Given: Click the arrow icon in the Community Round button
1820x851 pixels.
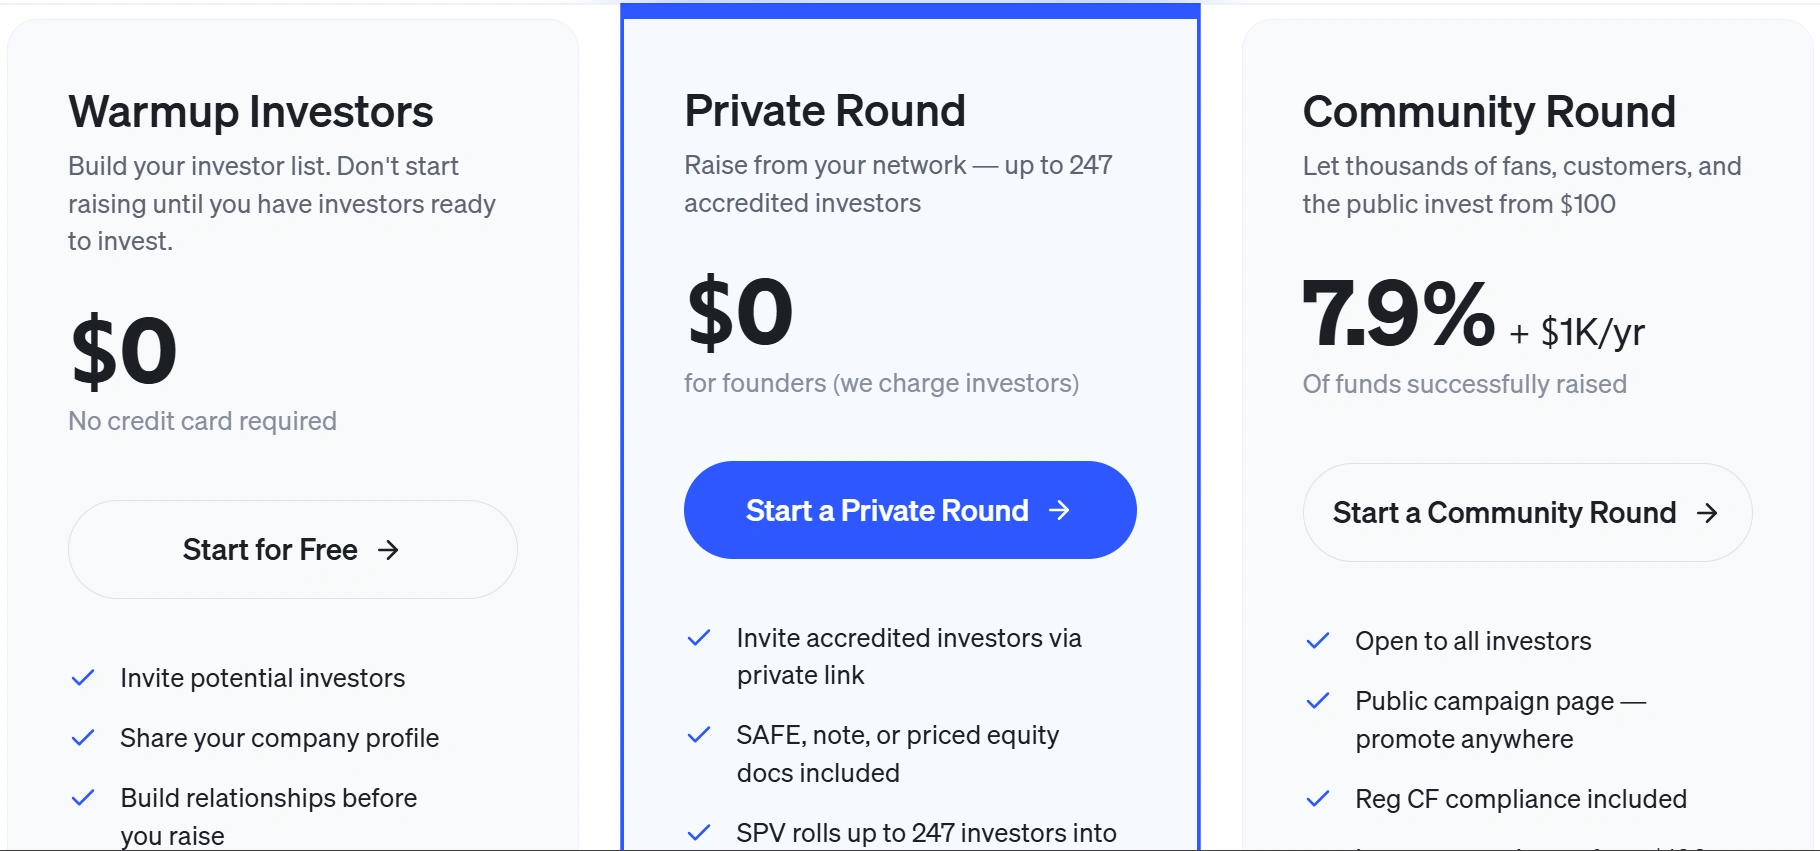Looking at the screenshot, I should pyautogui.click(x=1707, y=513).
